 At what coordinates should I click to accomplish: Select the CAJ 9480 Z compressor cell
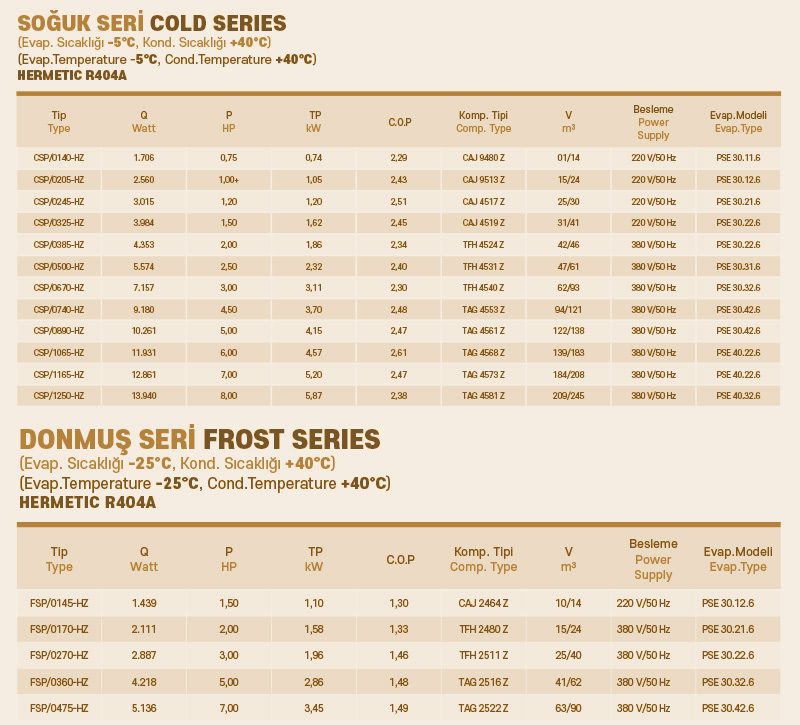point(483,158)
